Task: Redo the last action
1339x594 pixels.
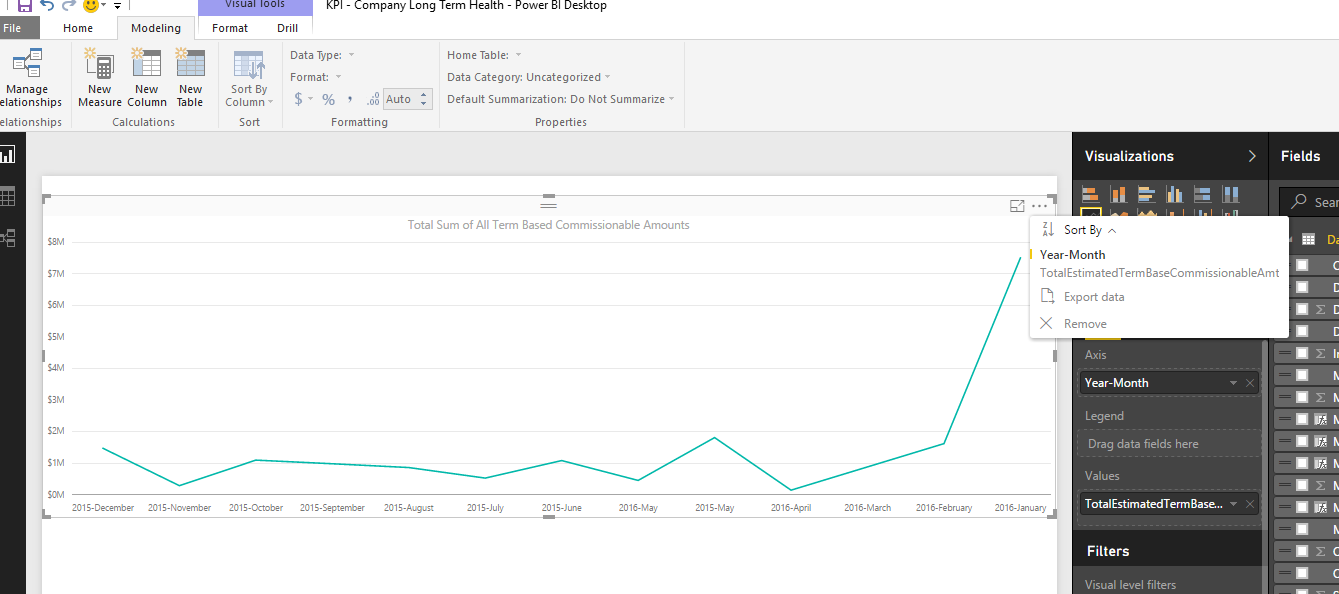Action: pos(68,5)
